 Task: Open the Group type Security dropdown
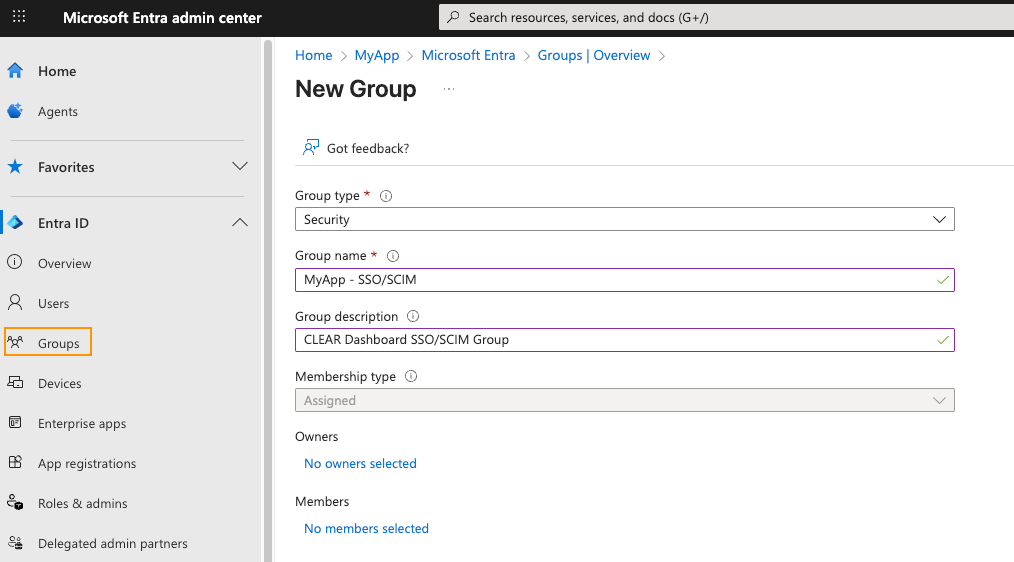point(625,219)
